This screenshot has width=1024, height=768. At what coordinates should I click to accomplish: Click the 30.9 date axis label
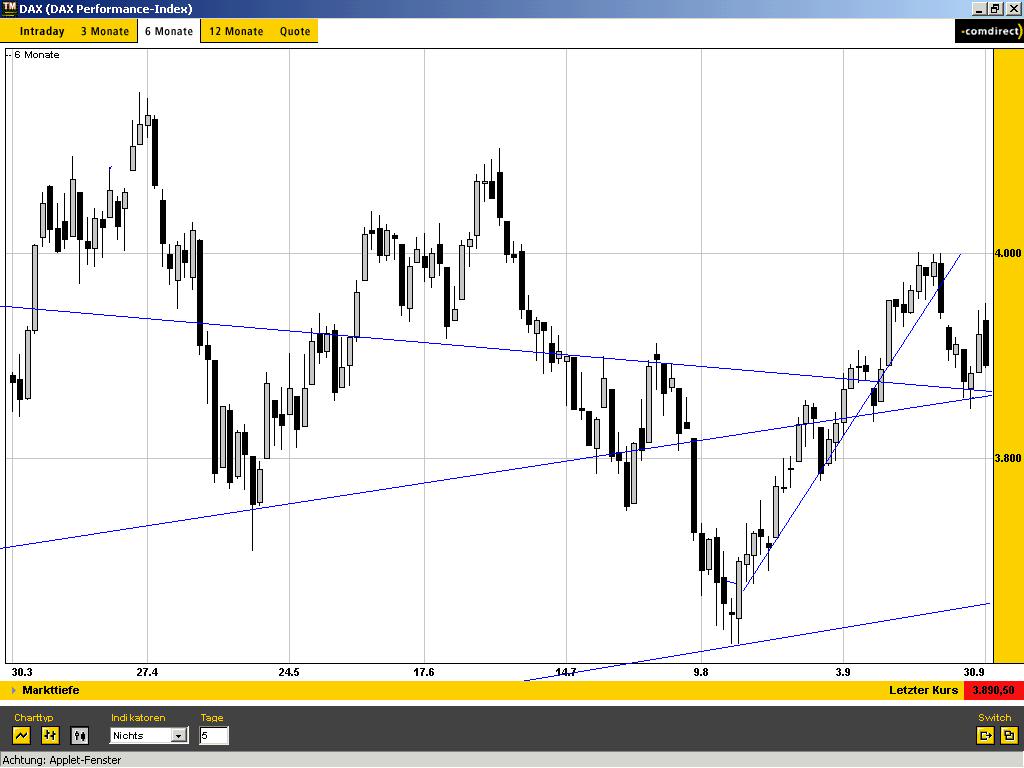click(974, 672)
